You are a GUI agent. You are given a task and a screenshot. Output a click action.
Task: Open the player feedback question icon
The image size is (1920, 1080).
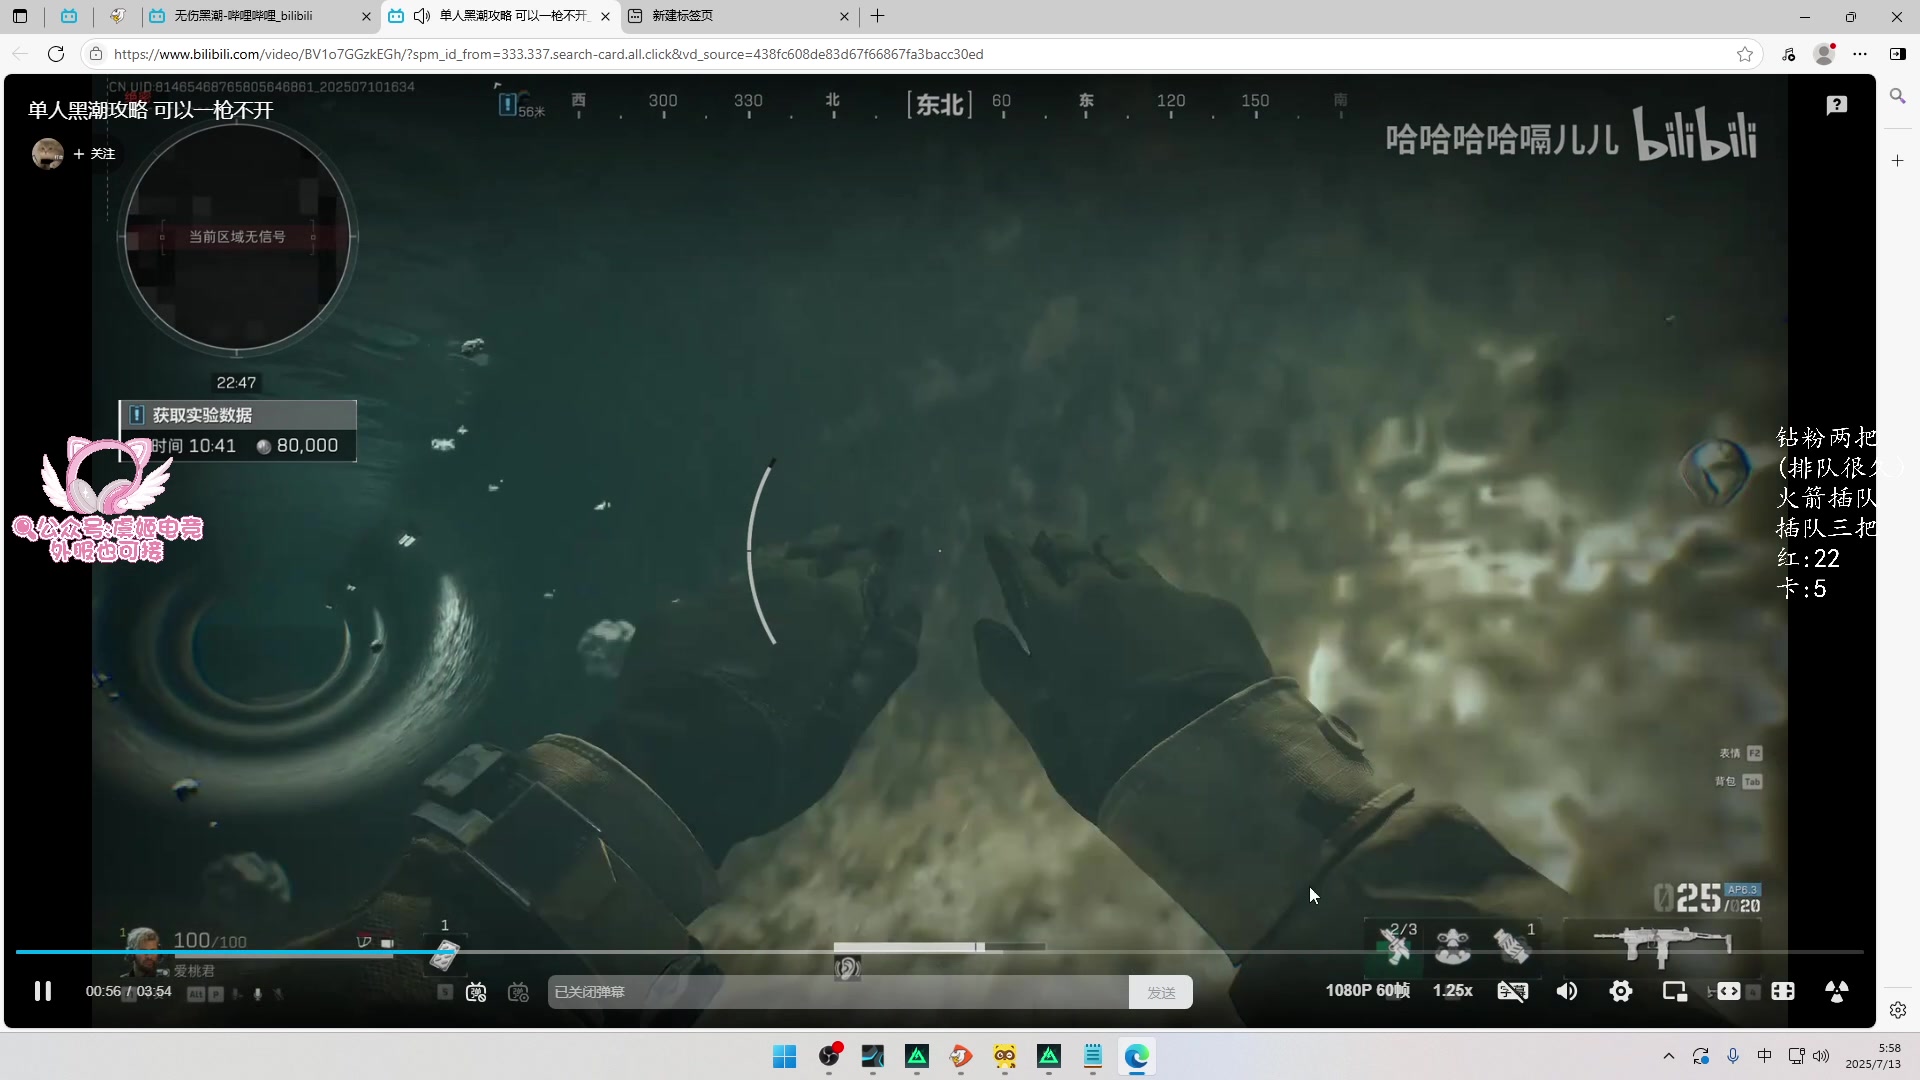click(1837, 105)
